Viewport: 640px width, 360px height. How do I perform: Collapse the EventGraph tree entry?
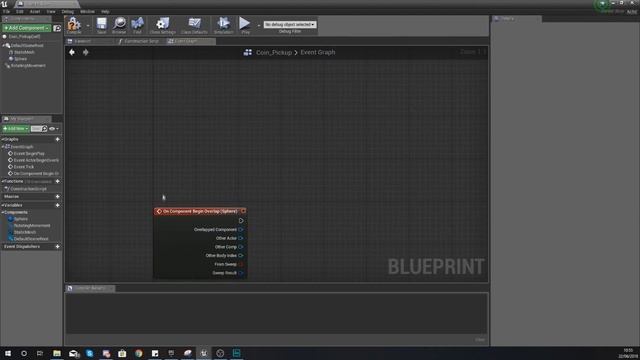point(3,147)
